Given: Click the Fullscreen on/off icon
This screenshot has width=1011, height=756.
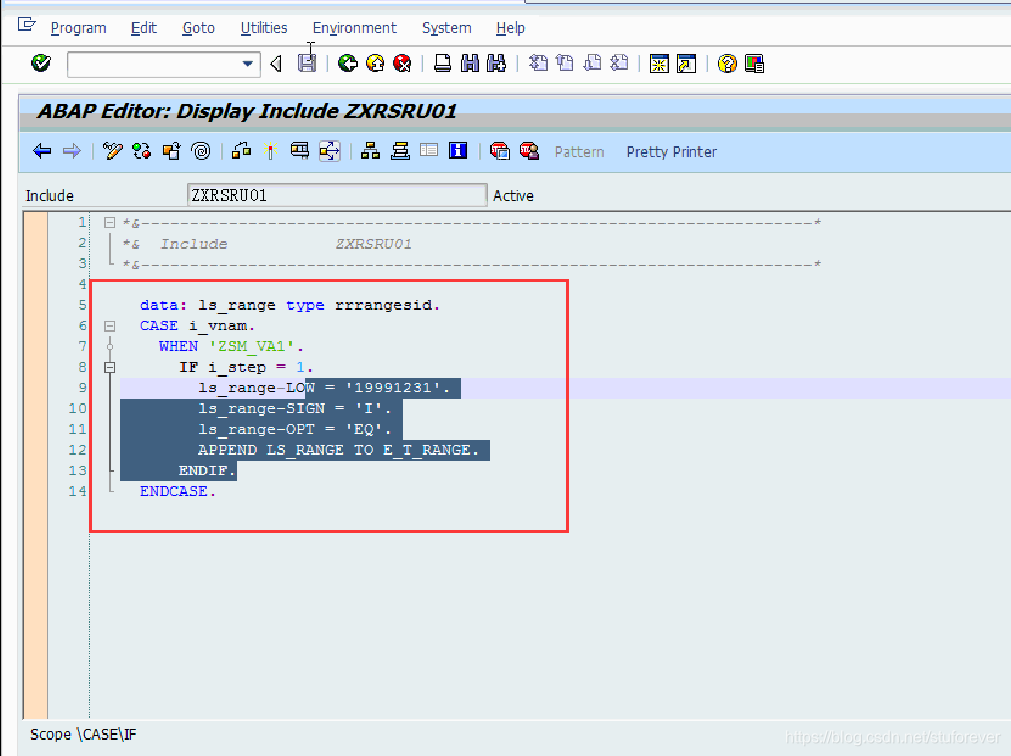Looking at the screenshot, I should click(x=400, y=151).
